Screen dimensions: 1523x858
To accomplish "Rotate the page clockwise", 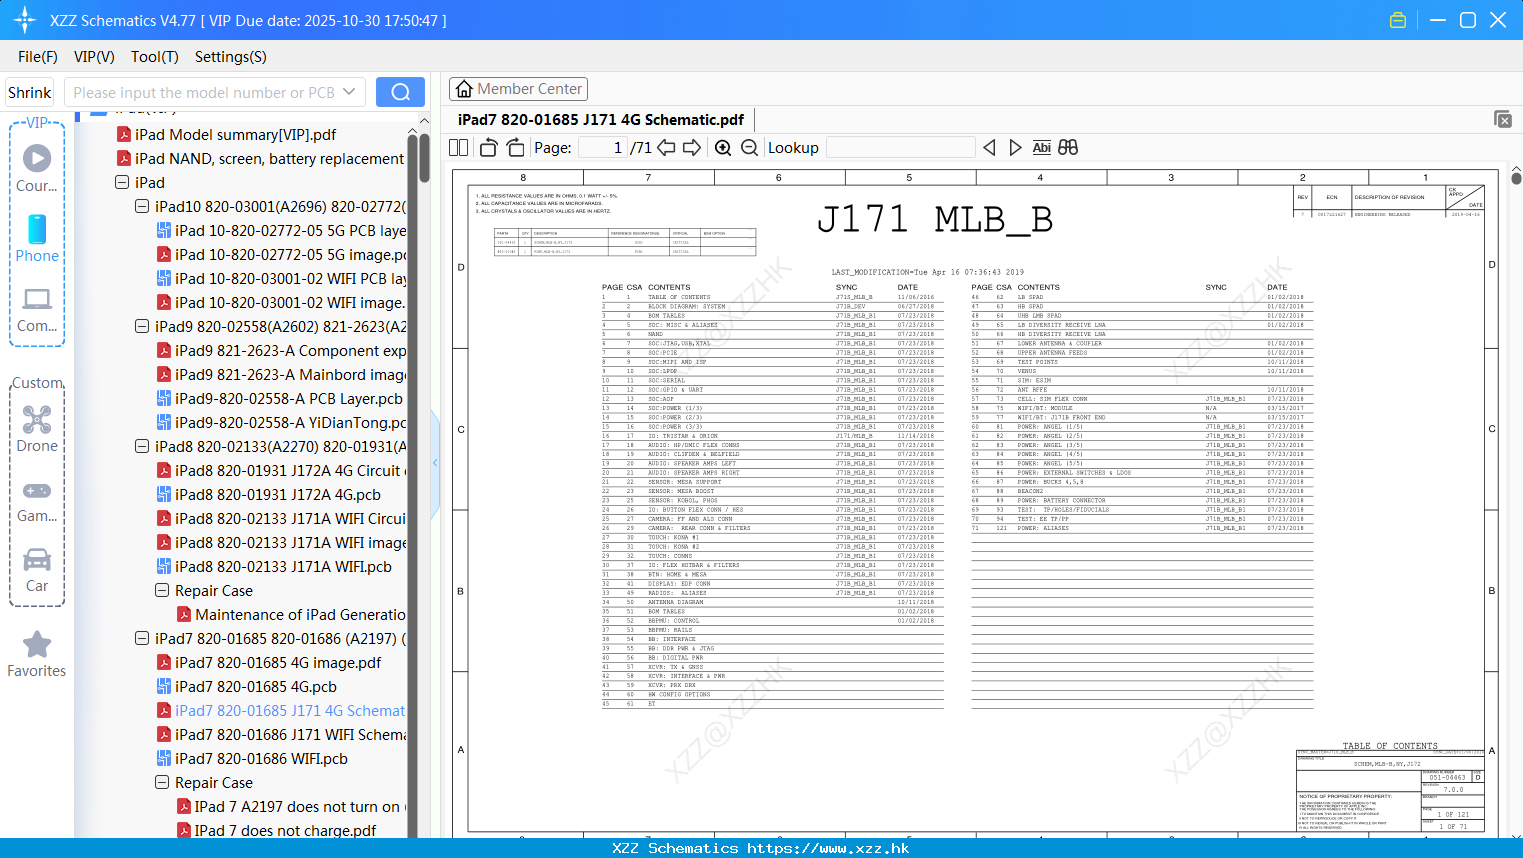I will [x=515, y=147].
